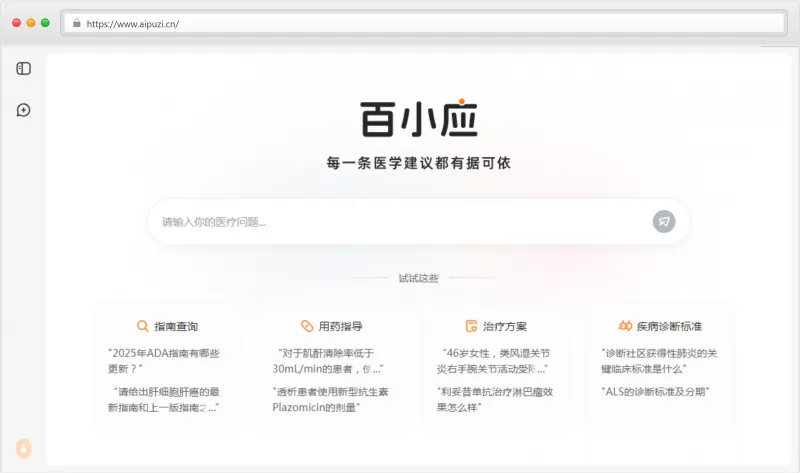
Task: Click the 治疗方案 document icon
Action: tap(471, 326)
